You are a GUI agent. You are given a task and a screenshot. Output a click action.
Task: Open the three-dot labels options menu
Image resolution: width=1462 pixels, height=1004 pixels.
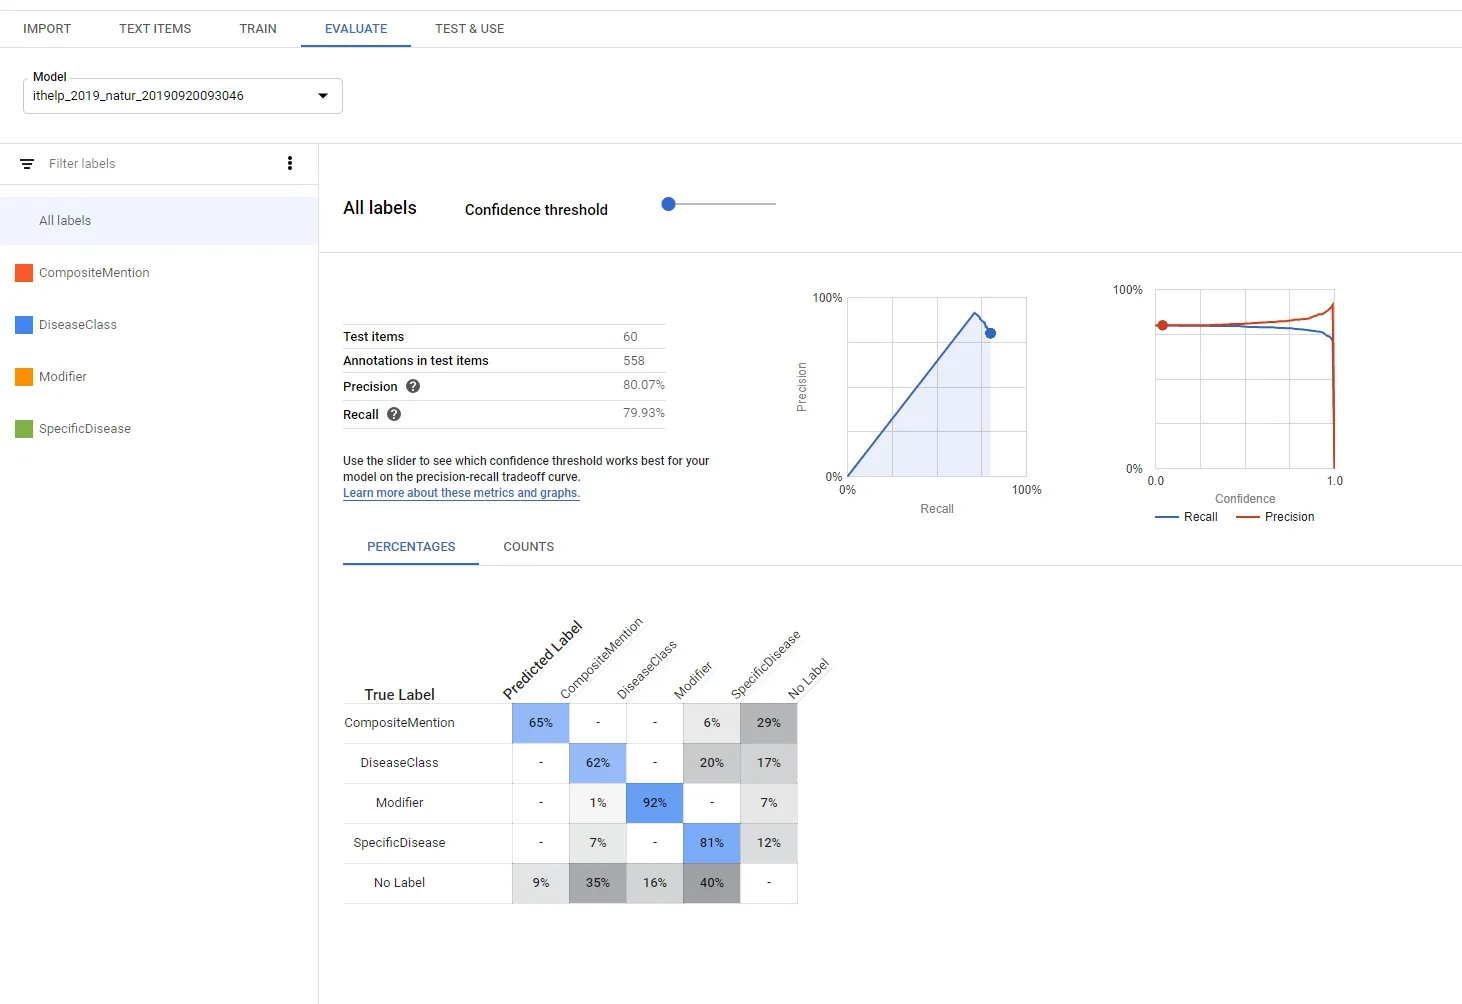tap(290, 163)
